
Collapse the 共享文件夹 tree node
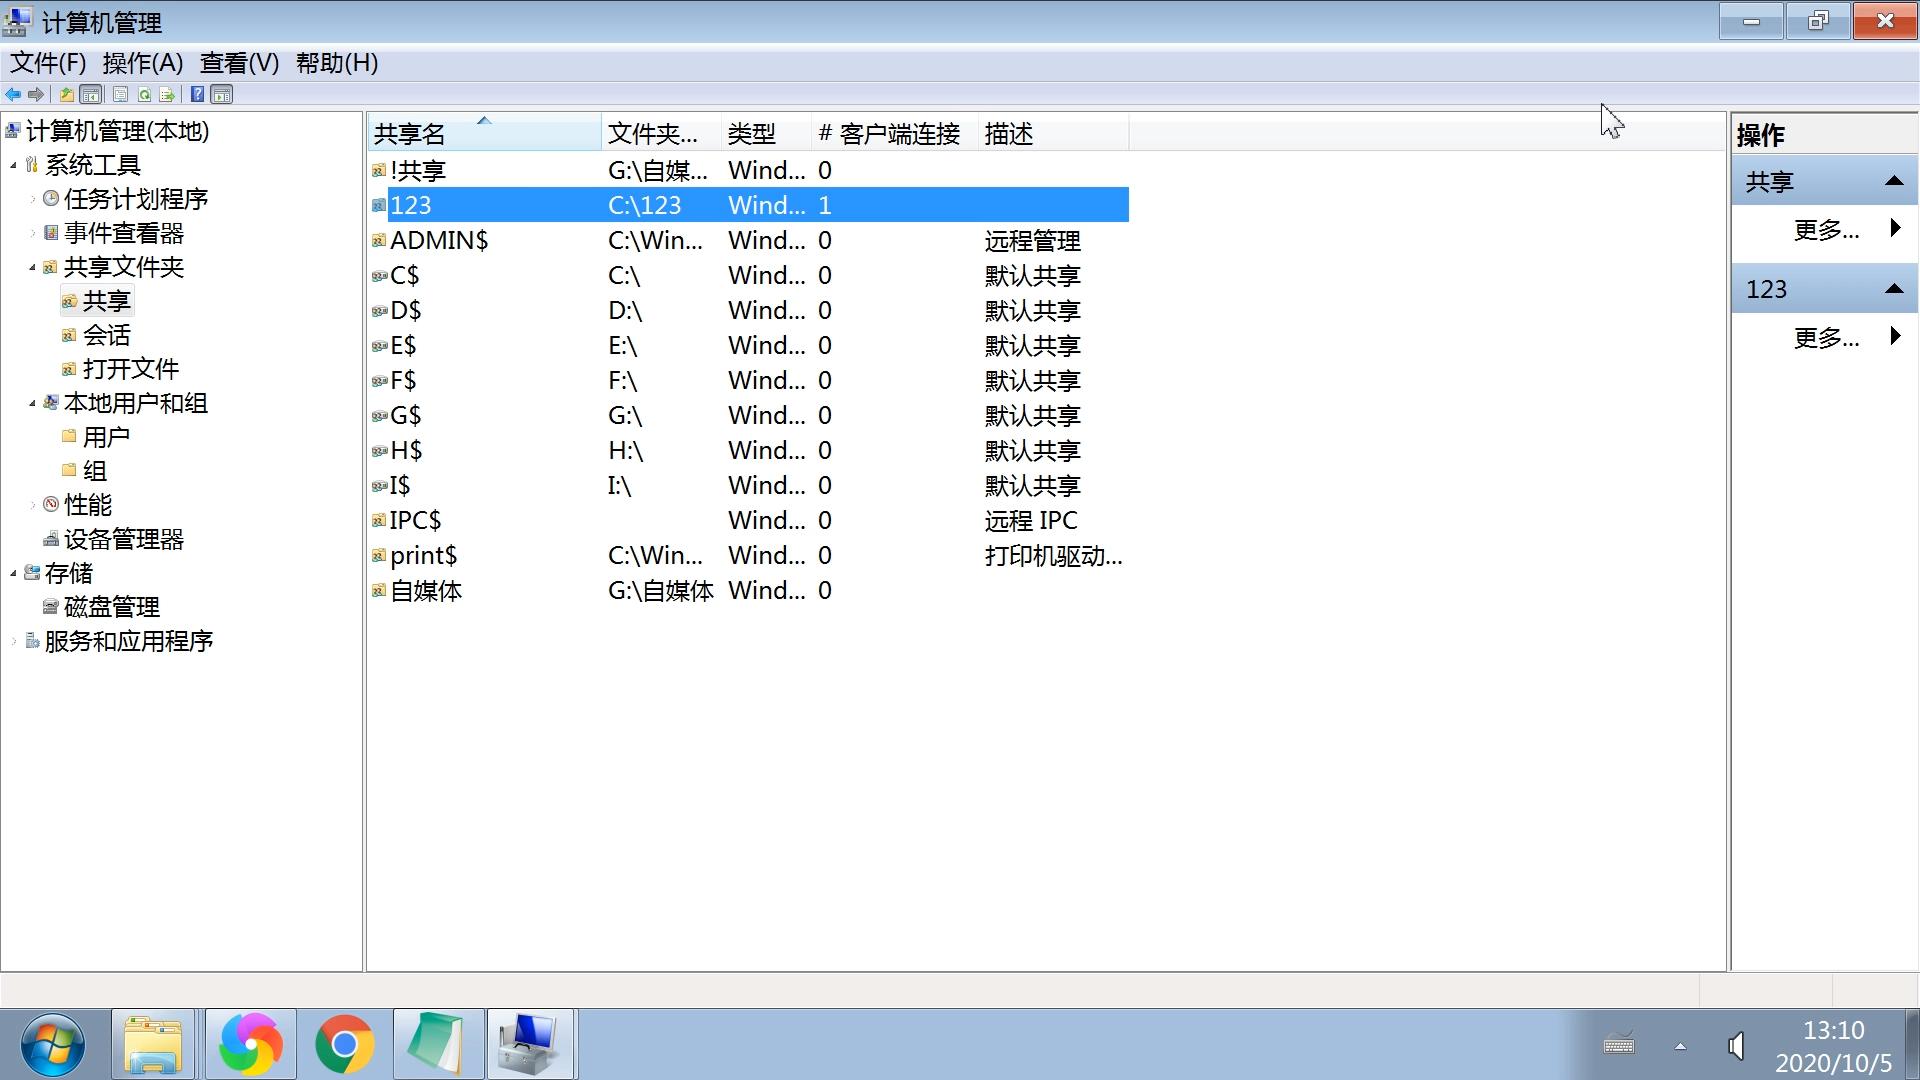point(32,267)
